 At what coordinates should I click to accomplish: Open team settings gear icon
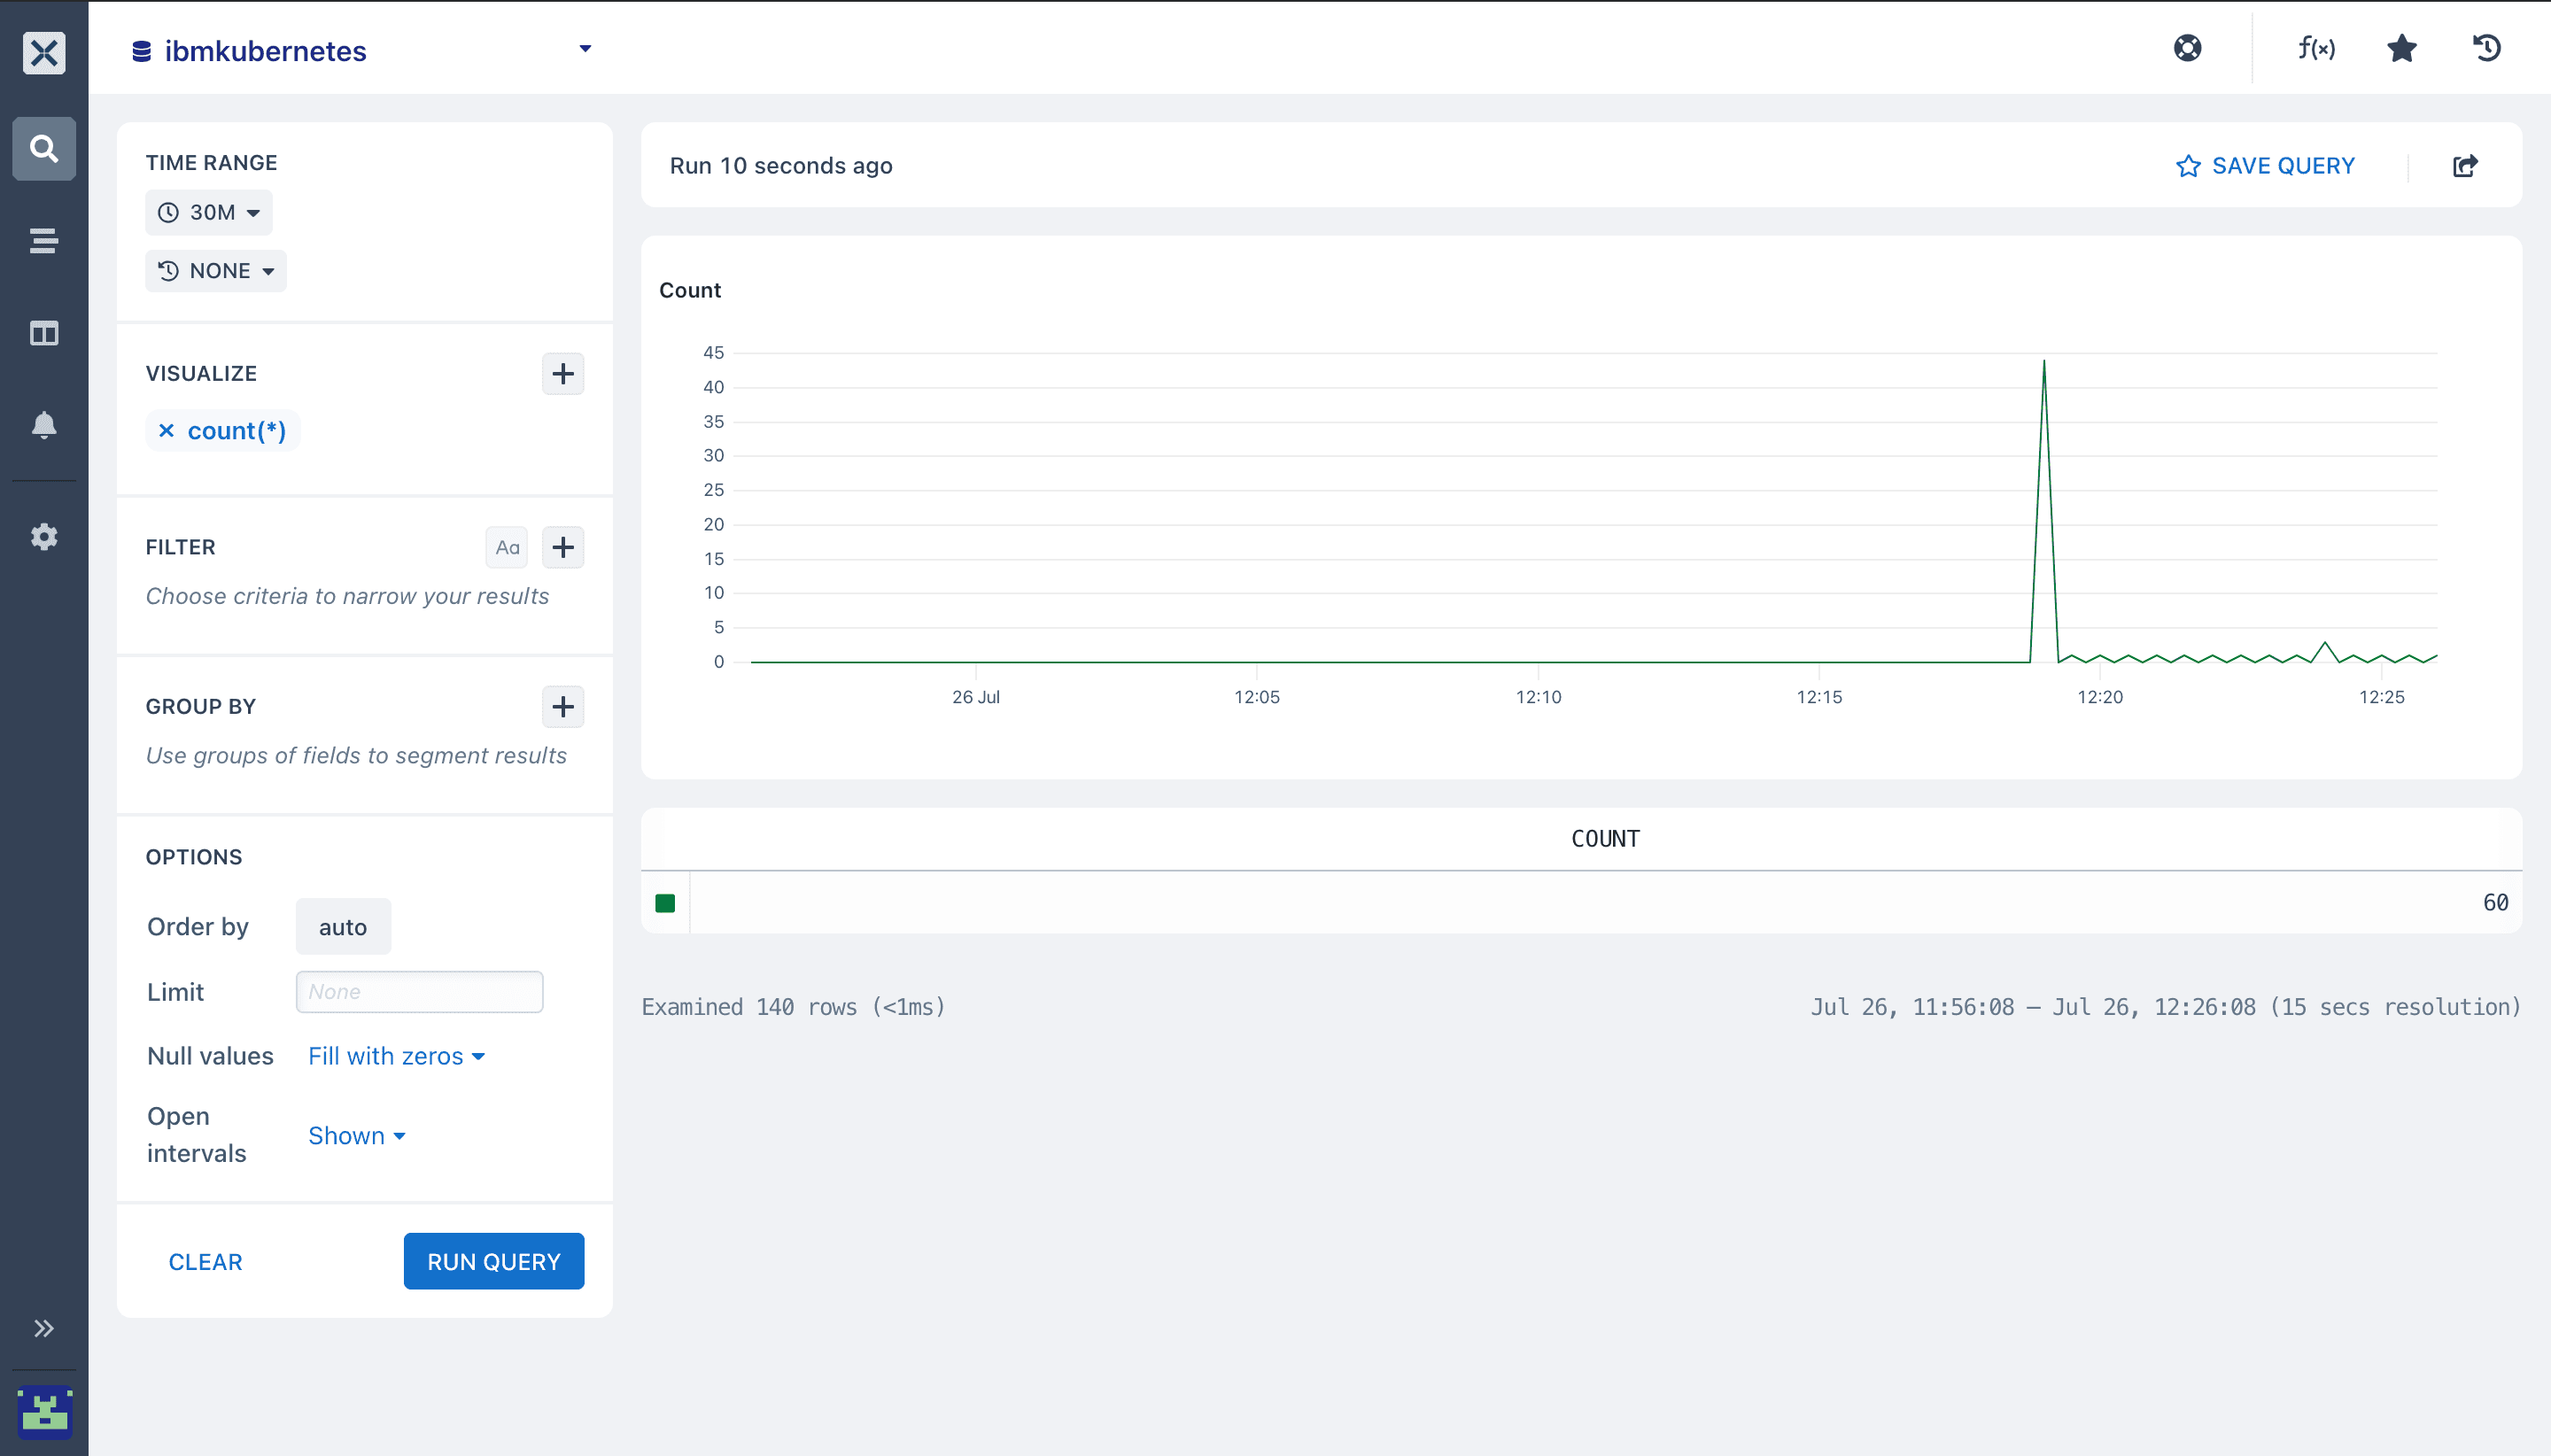(x=44, y=537)
